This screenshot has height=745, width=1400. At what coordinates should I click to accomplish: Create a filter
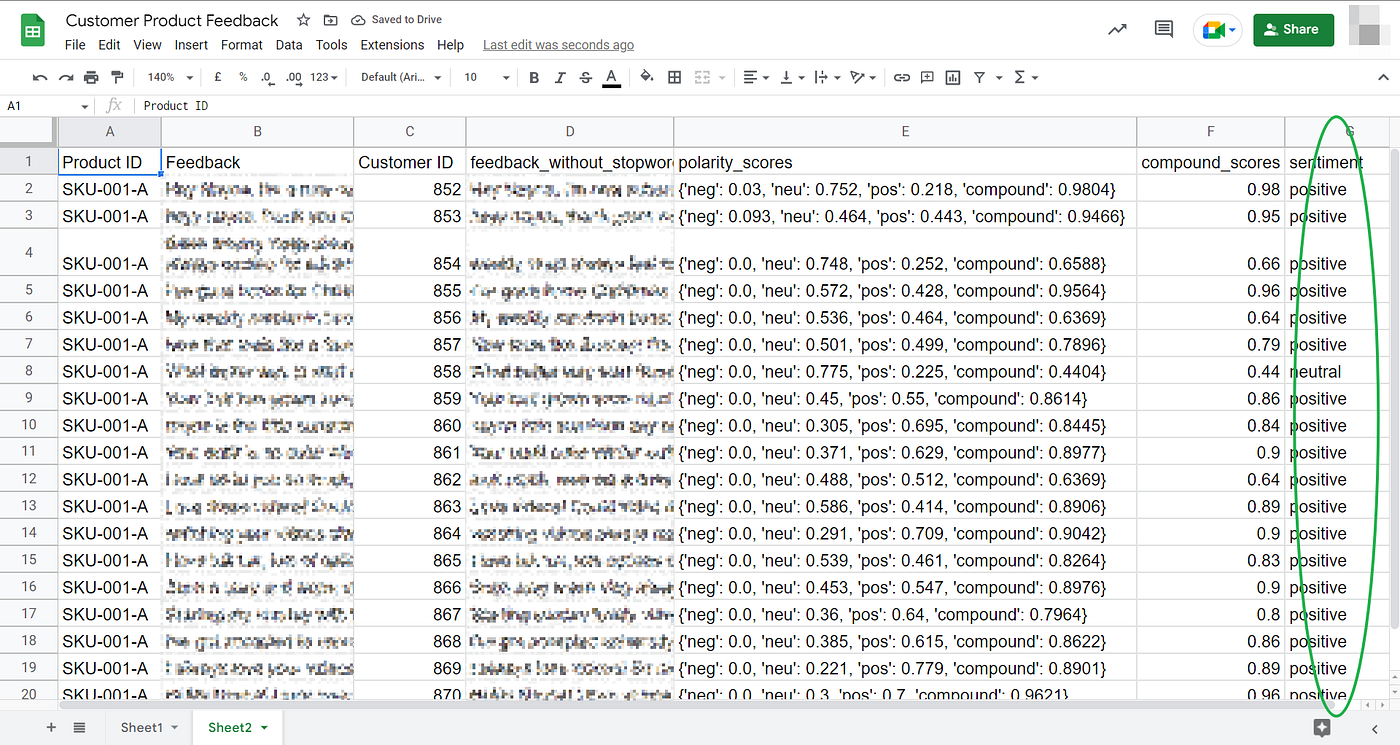pos(979,77)
